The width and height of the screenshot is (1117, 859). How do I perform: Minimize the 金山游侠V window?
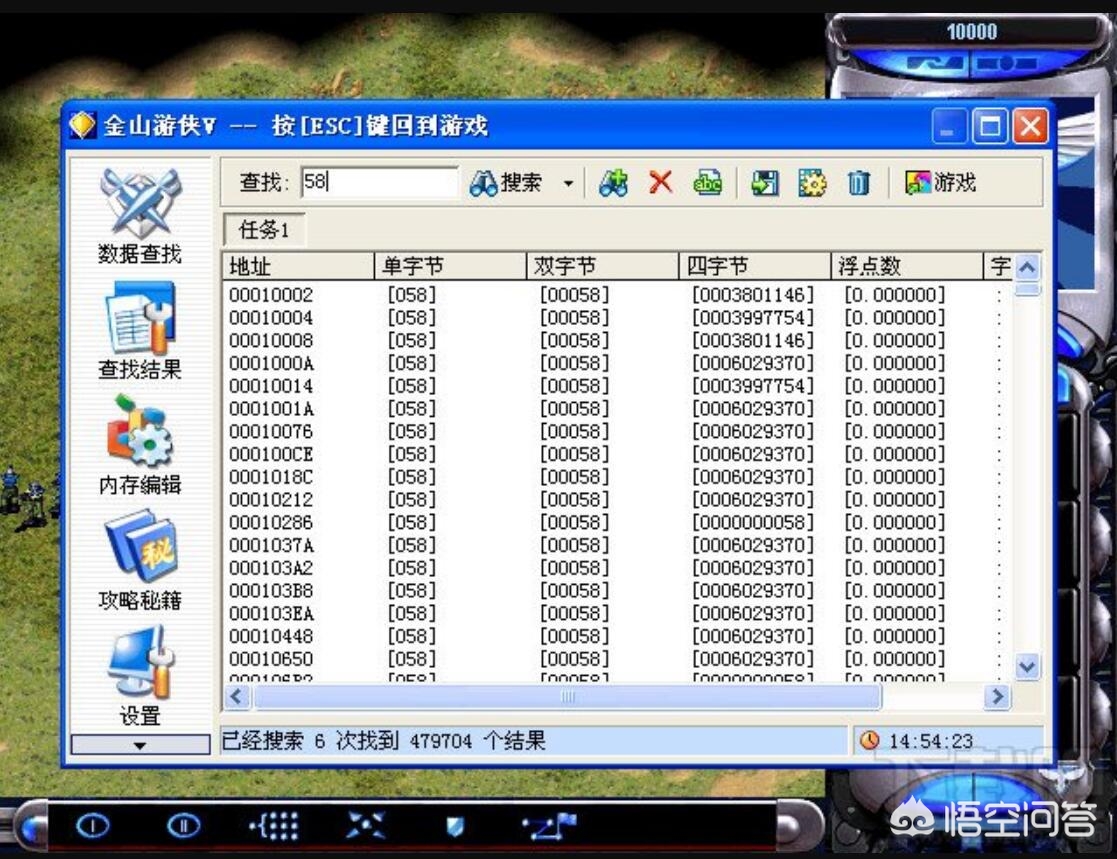pos(949,127)
